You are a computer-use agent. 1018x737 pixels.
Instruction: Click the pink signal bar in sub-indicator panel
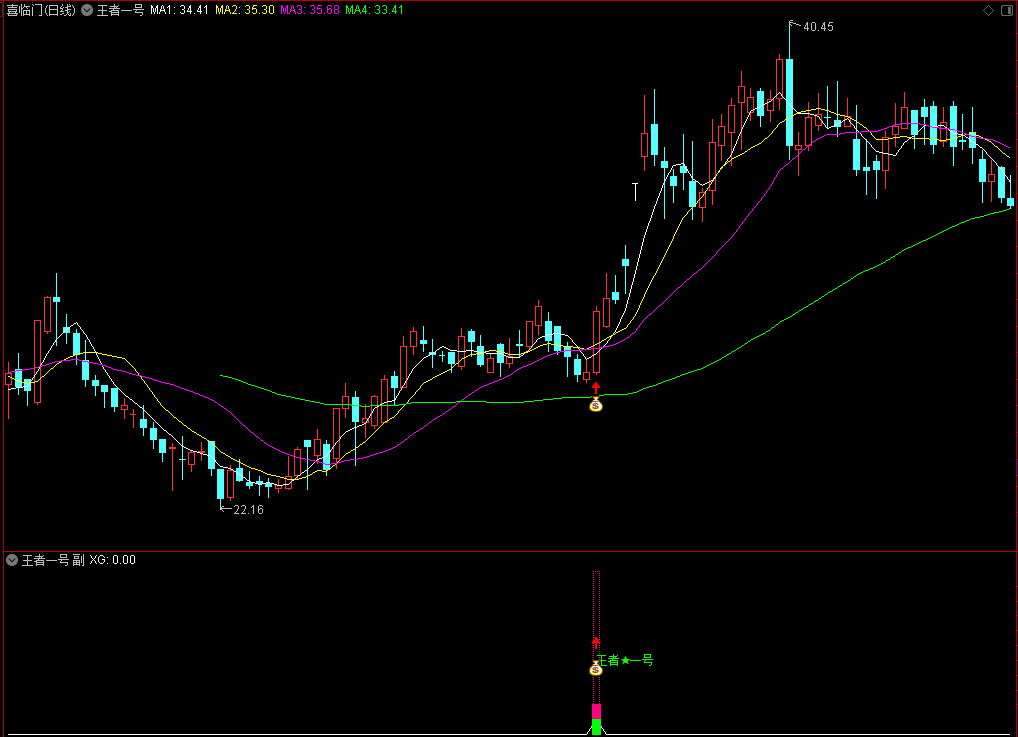pos(596,711)
